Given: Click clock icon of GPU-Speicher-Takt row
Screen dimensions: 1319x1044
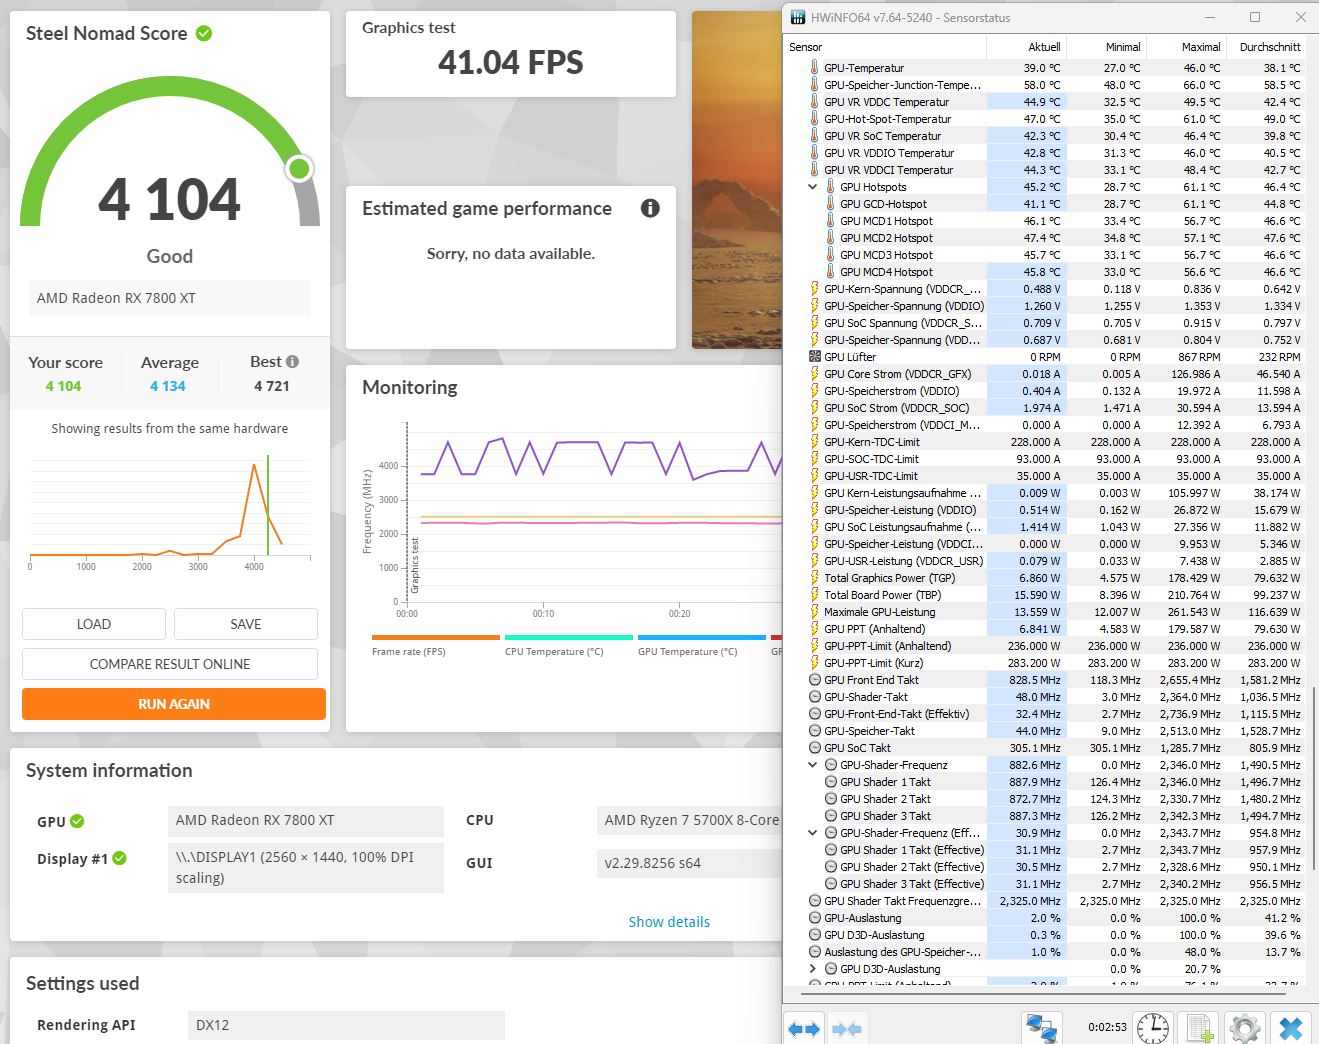Looking at the screenshot, I should pos(814,731).
